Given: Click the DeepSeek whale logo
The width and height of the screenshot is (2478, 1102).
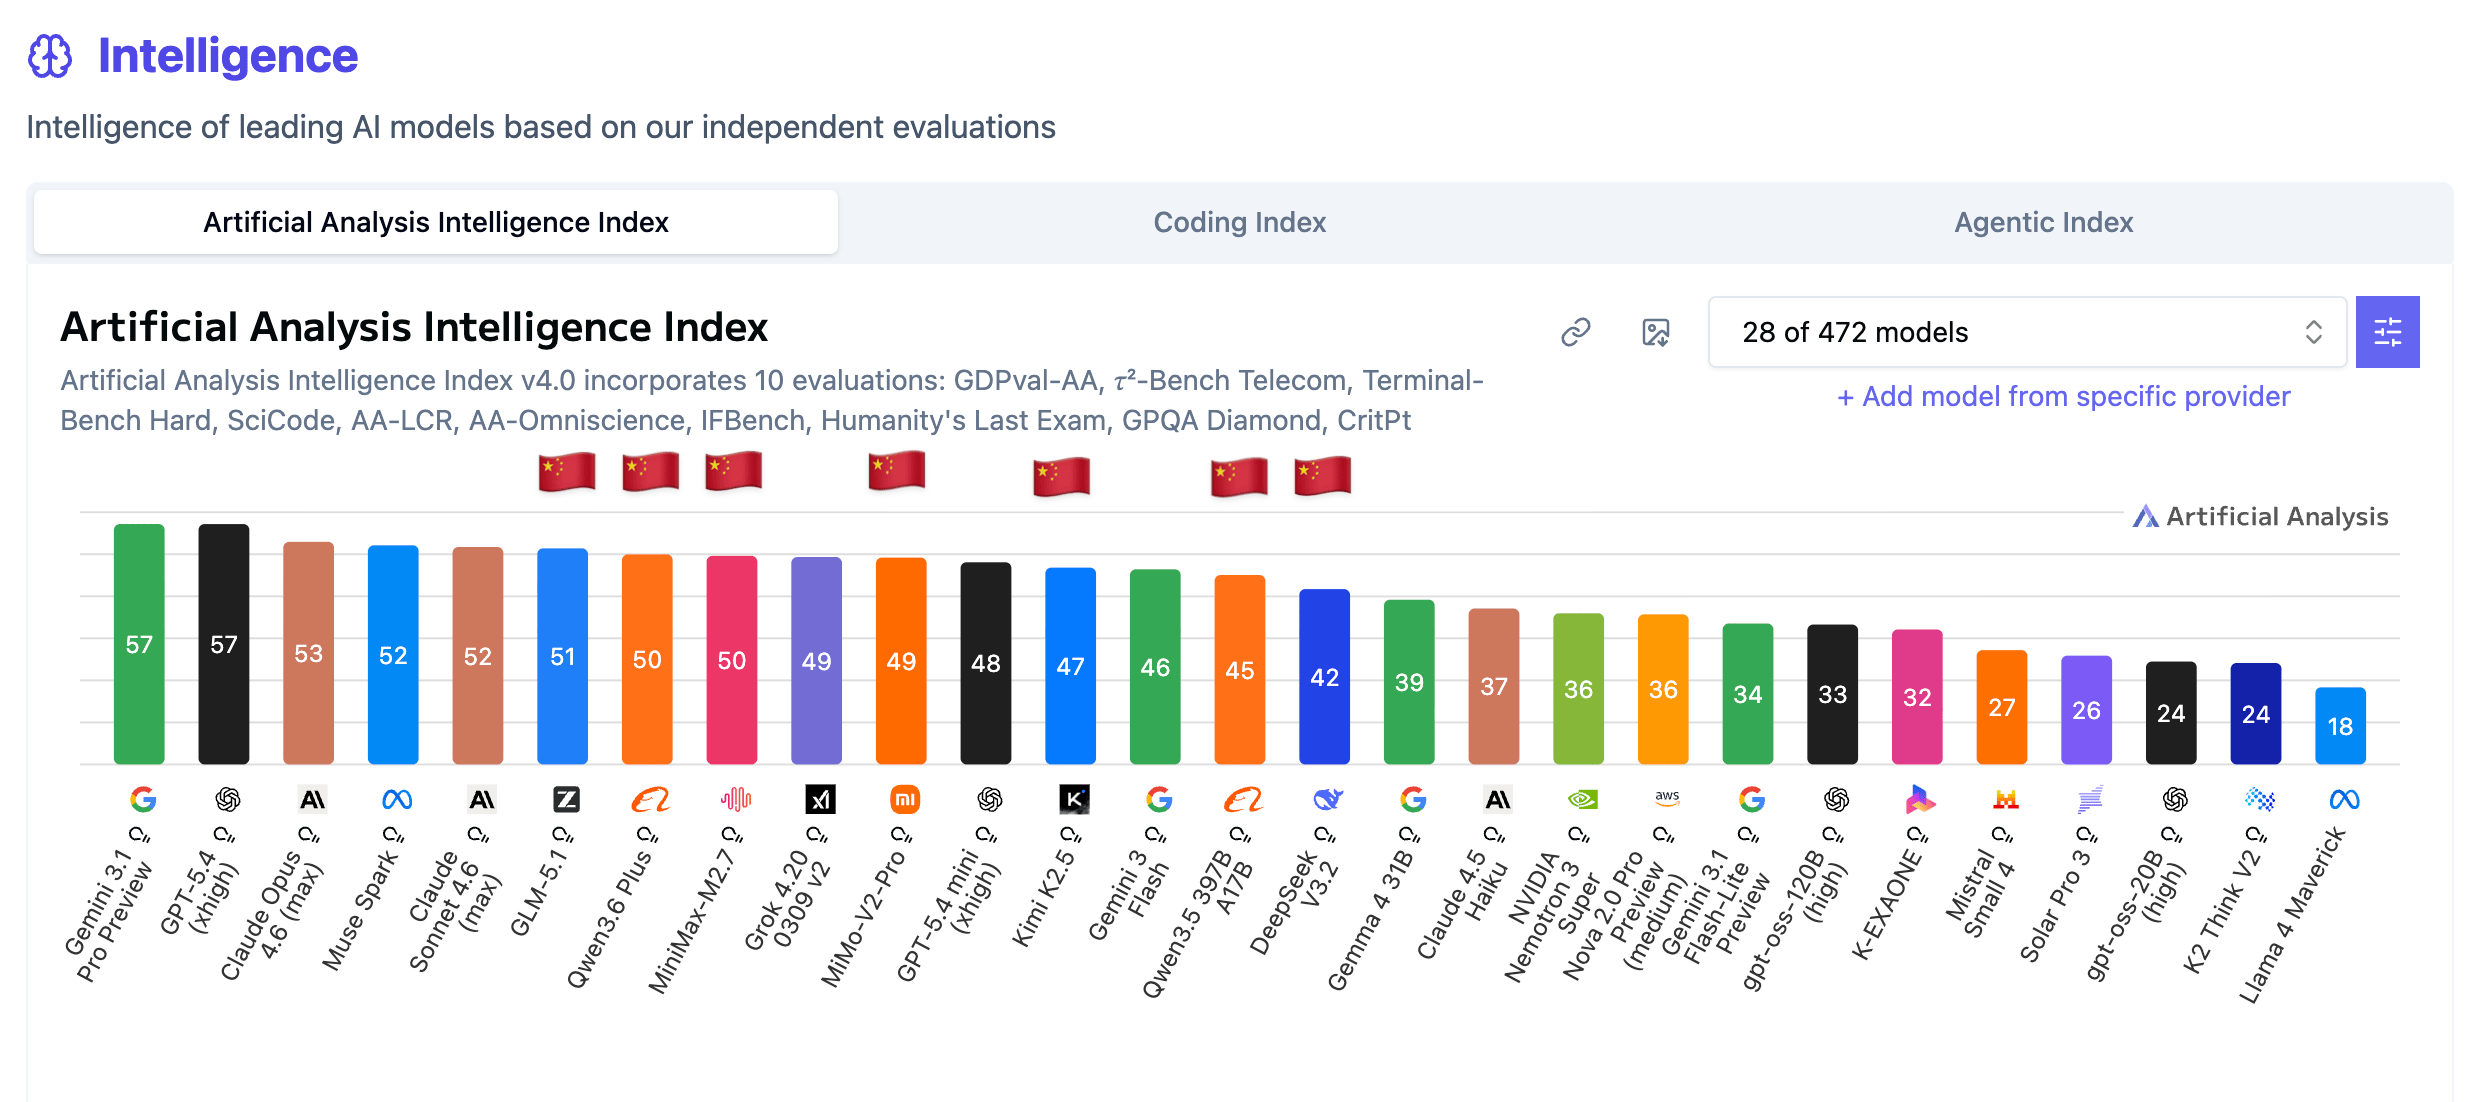Looking at the screenshot, I should point(1327,799).
